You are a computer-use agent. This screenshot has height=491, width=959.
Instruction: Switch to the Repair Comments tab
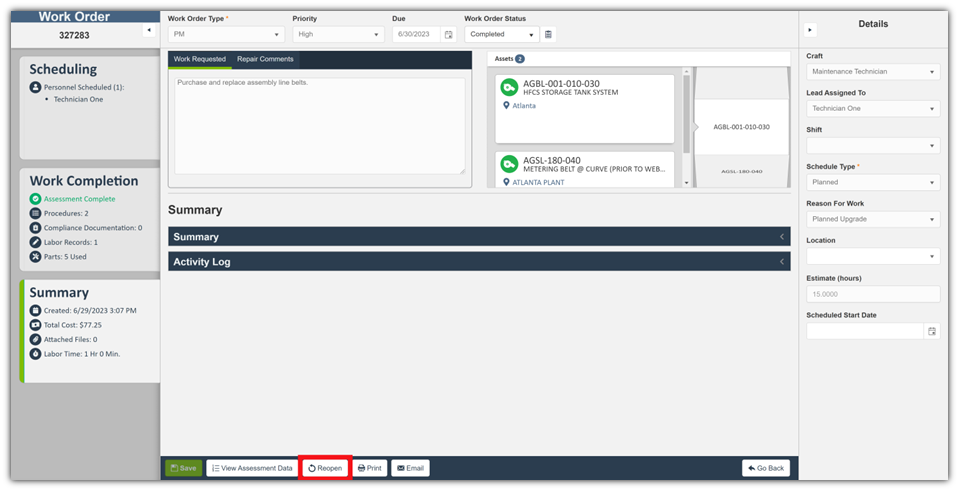[x=265, y=59]
